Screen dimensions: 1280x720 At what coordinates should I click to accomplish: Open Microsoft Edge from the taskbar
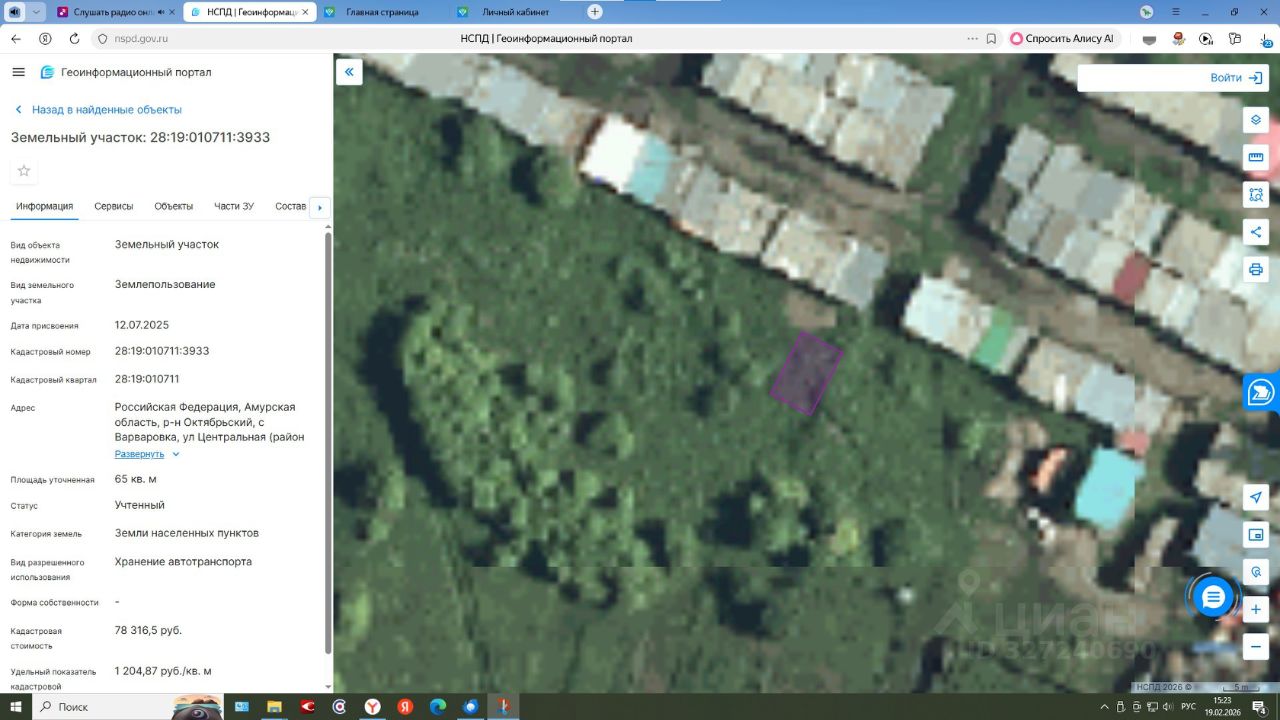tap(437, 707)
